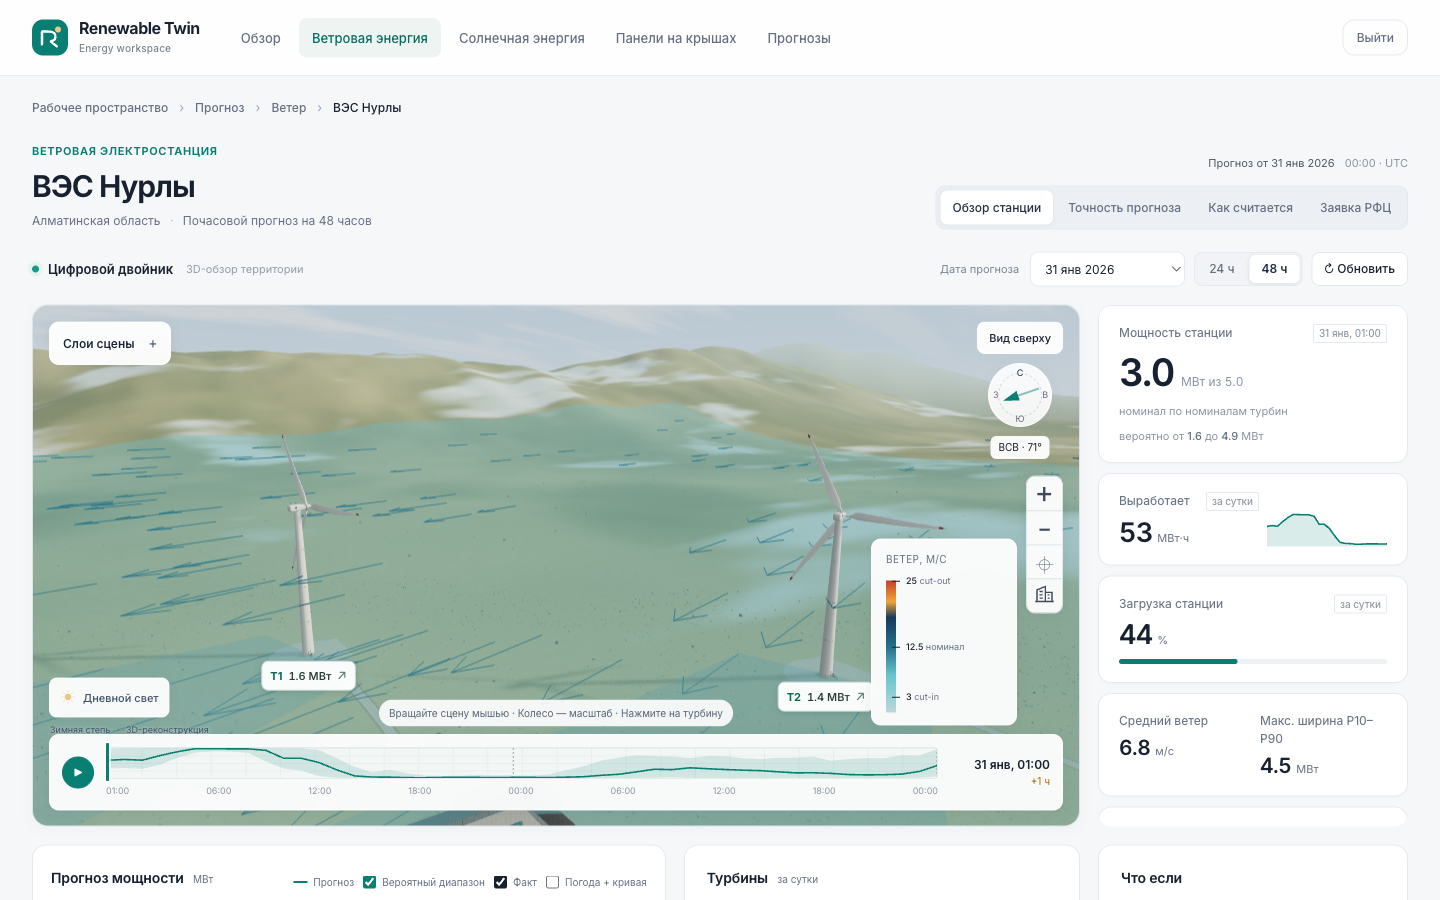Image resolution: width=1440 pixels, height=900 pixels.
Task: Click the wind speed color legend bar
Action: pyautogui.click(x=891, y=646)
